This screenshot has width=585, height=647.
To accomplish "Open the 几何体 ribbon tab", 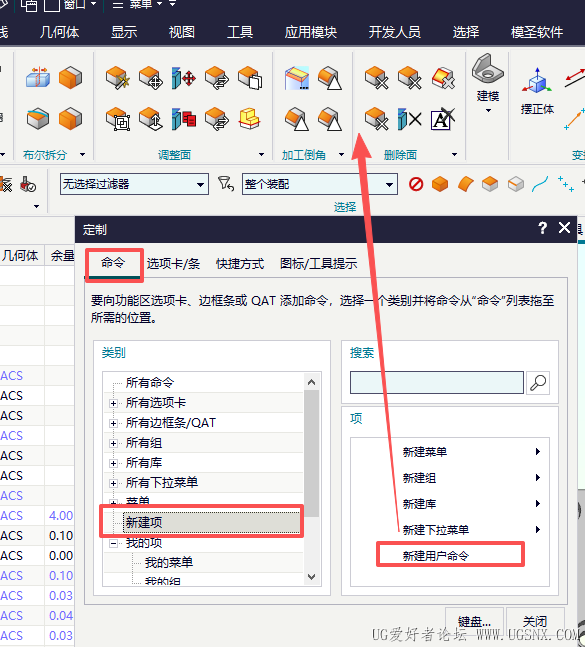I will pos(59,32).
